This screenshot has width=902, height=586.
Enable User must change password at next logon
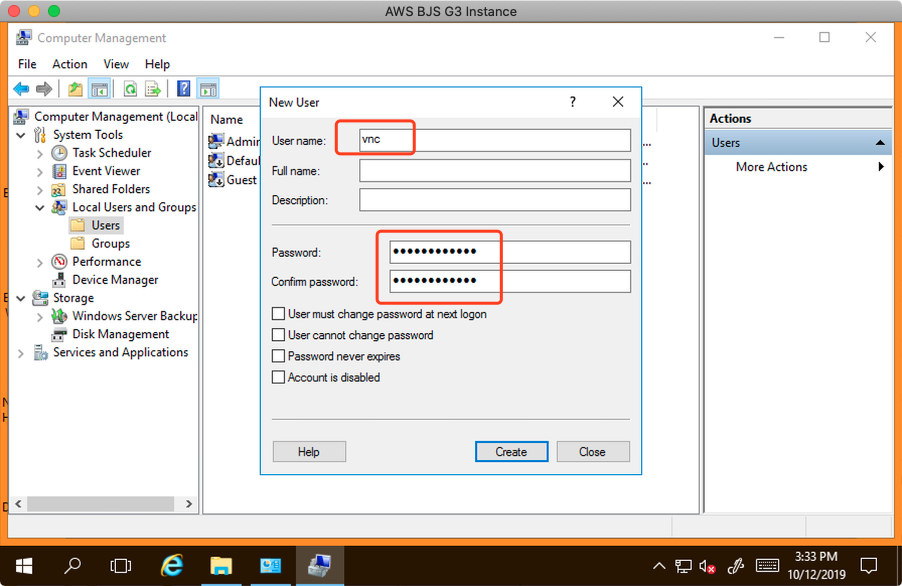coord(279,314)
